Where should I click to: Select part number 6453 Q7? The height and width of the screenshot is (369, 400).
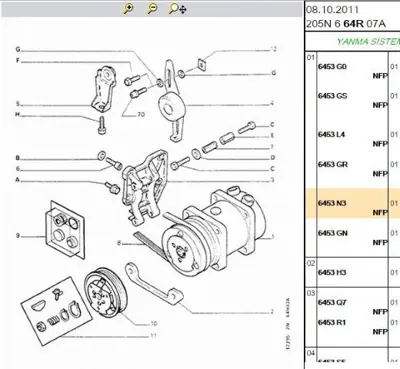pyautogui.click(x=332, y=303)
